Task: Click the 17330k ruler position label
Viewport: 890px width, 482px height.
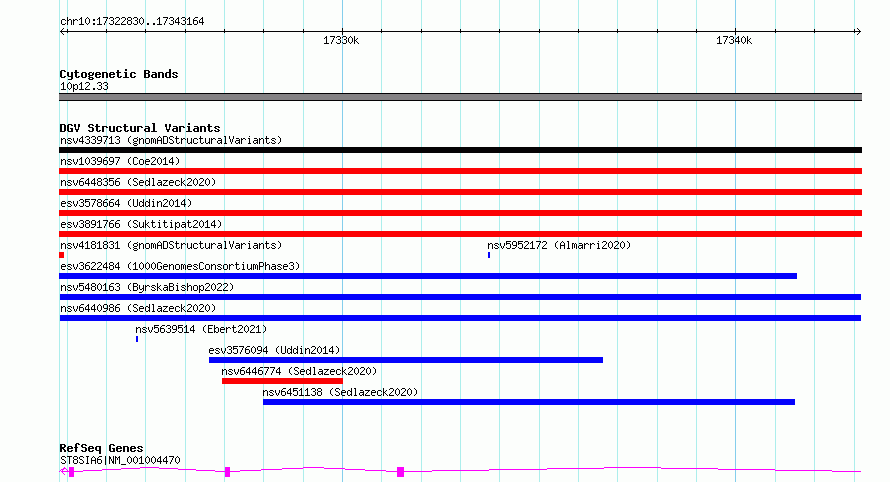Action: pos(341,40)
